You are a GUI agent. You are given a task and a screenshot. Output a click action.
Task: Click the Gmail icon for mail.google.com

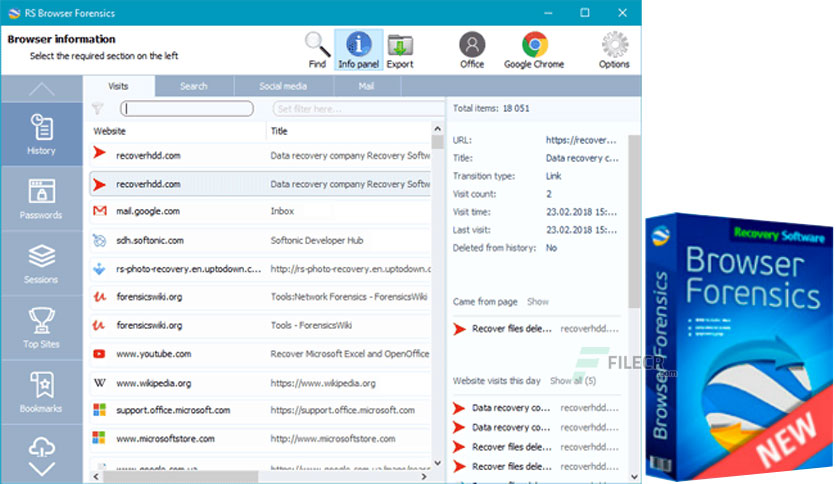coord(100,211)
